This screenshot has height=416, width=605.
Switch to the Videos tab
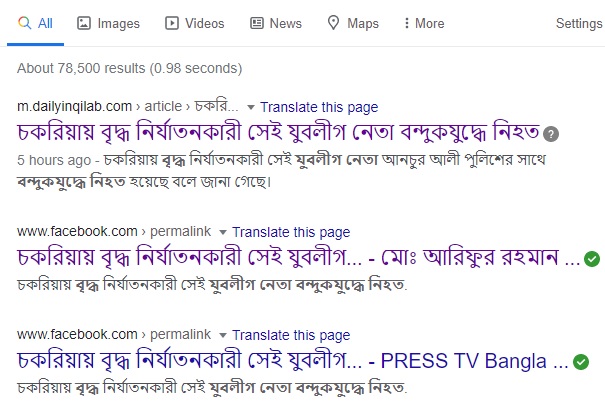(x=194, y=23)
